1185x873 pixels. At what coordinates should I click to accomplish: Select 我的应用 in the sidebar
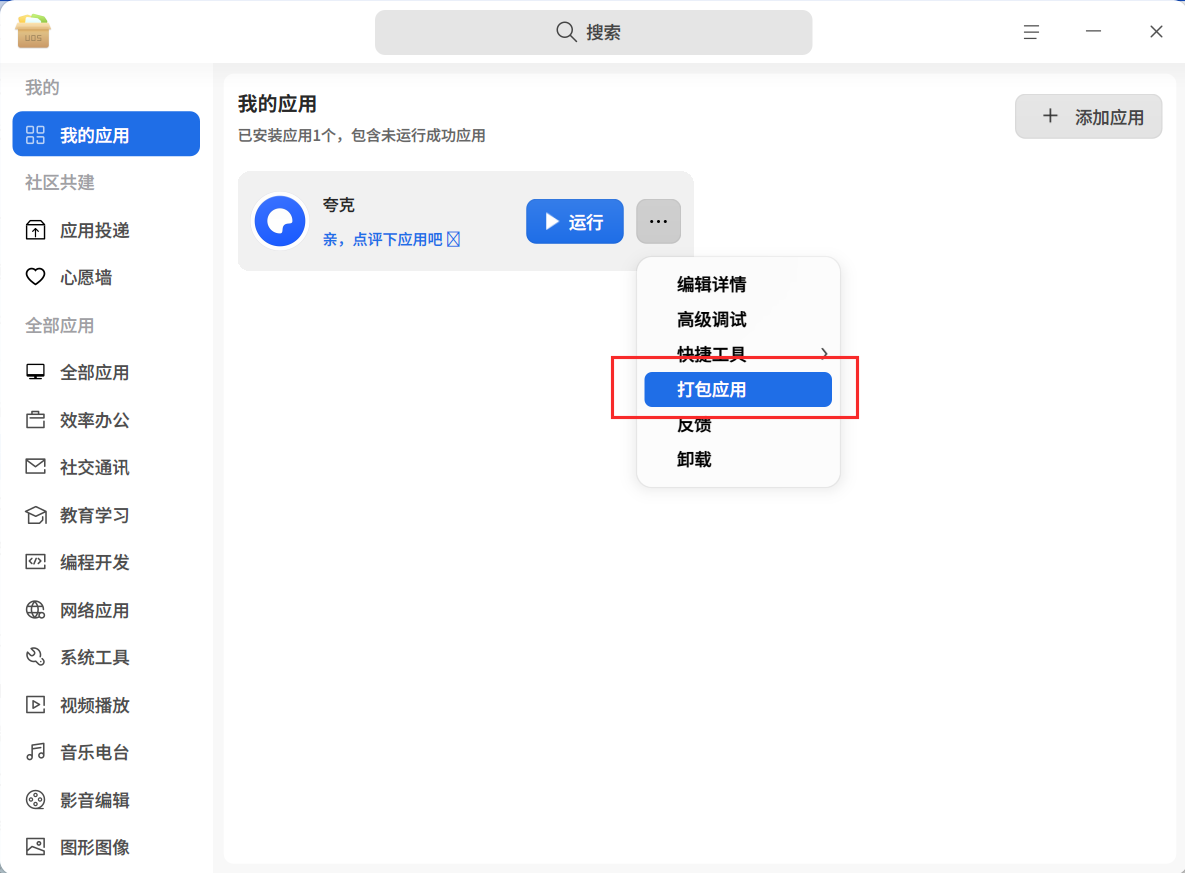pyautogui.click(x=107, y=134)
